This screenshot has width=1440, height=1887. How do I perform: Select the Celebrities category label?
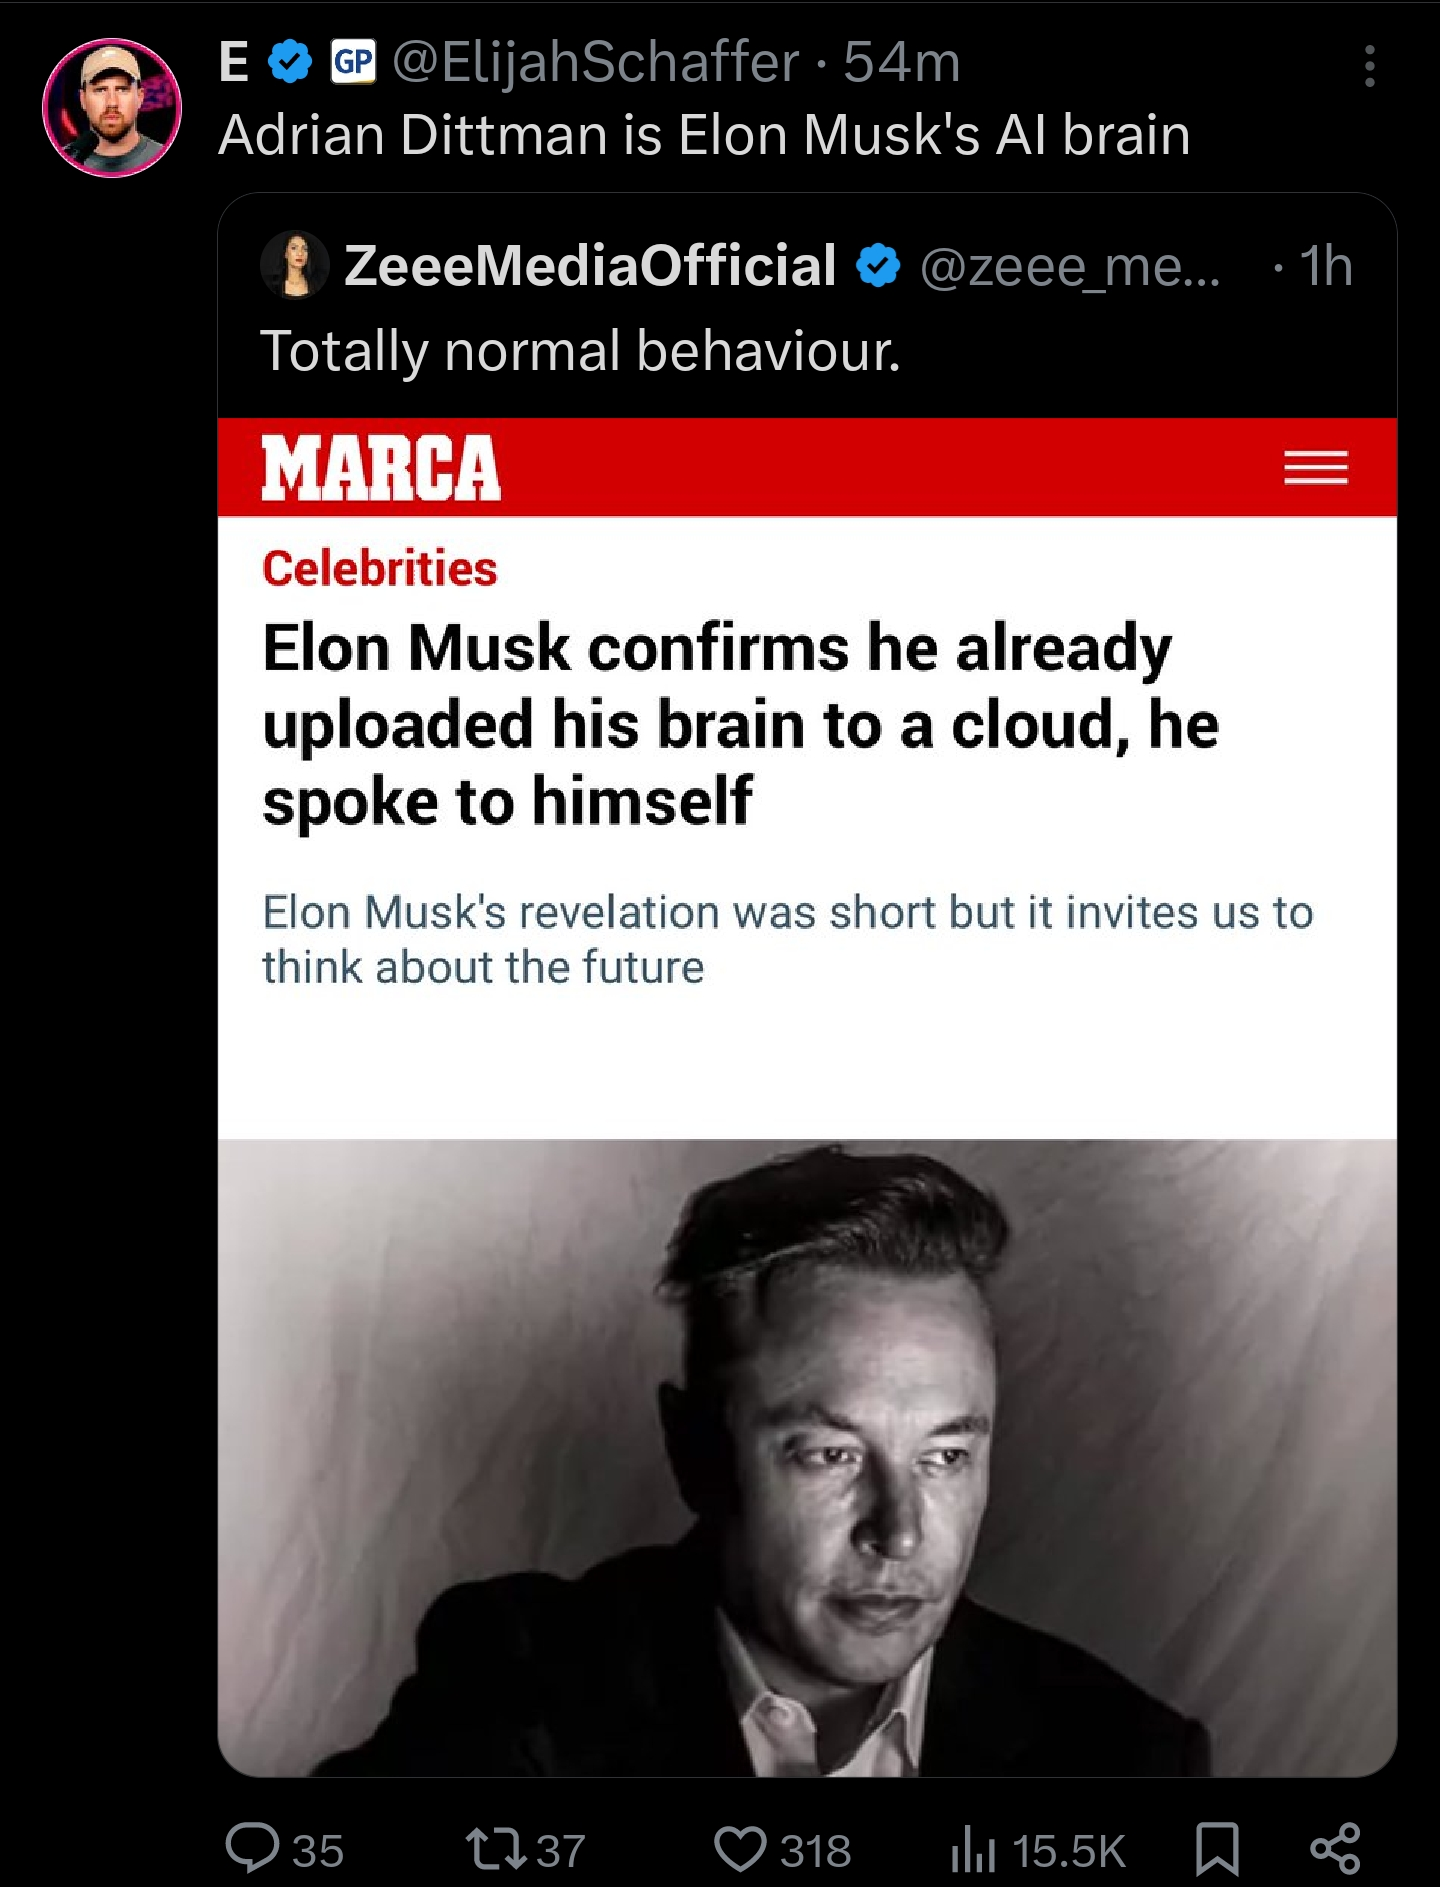pos(380,568)
